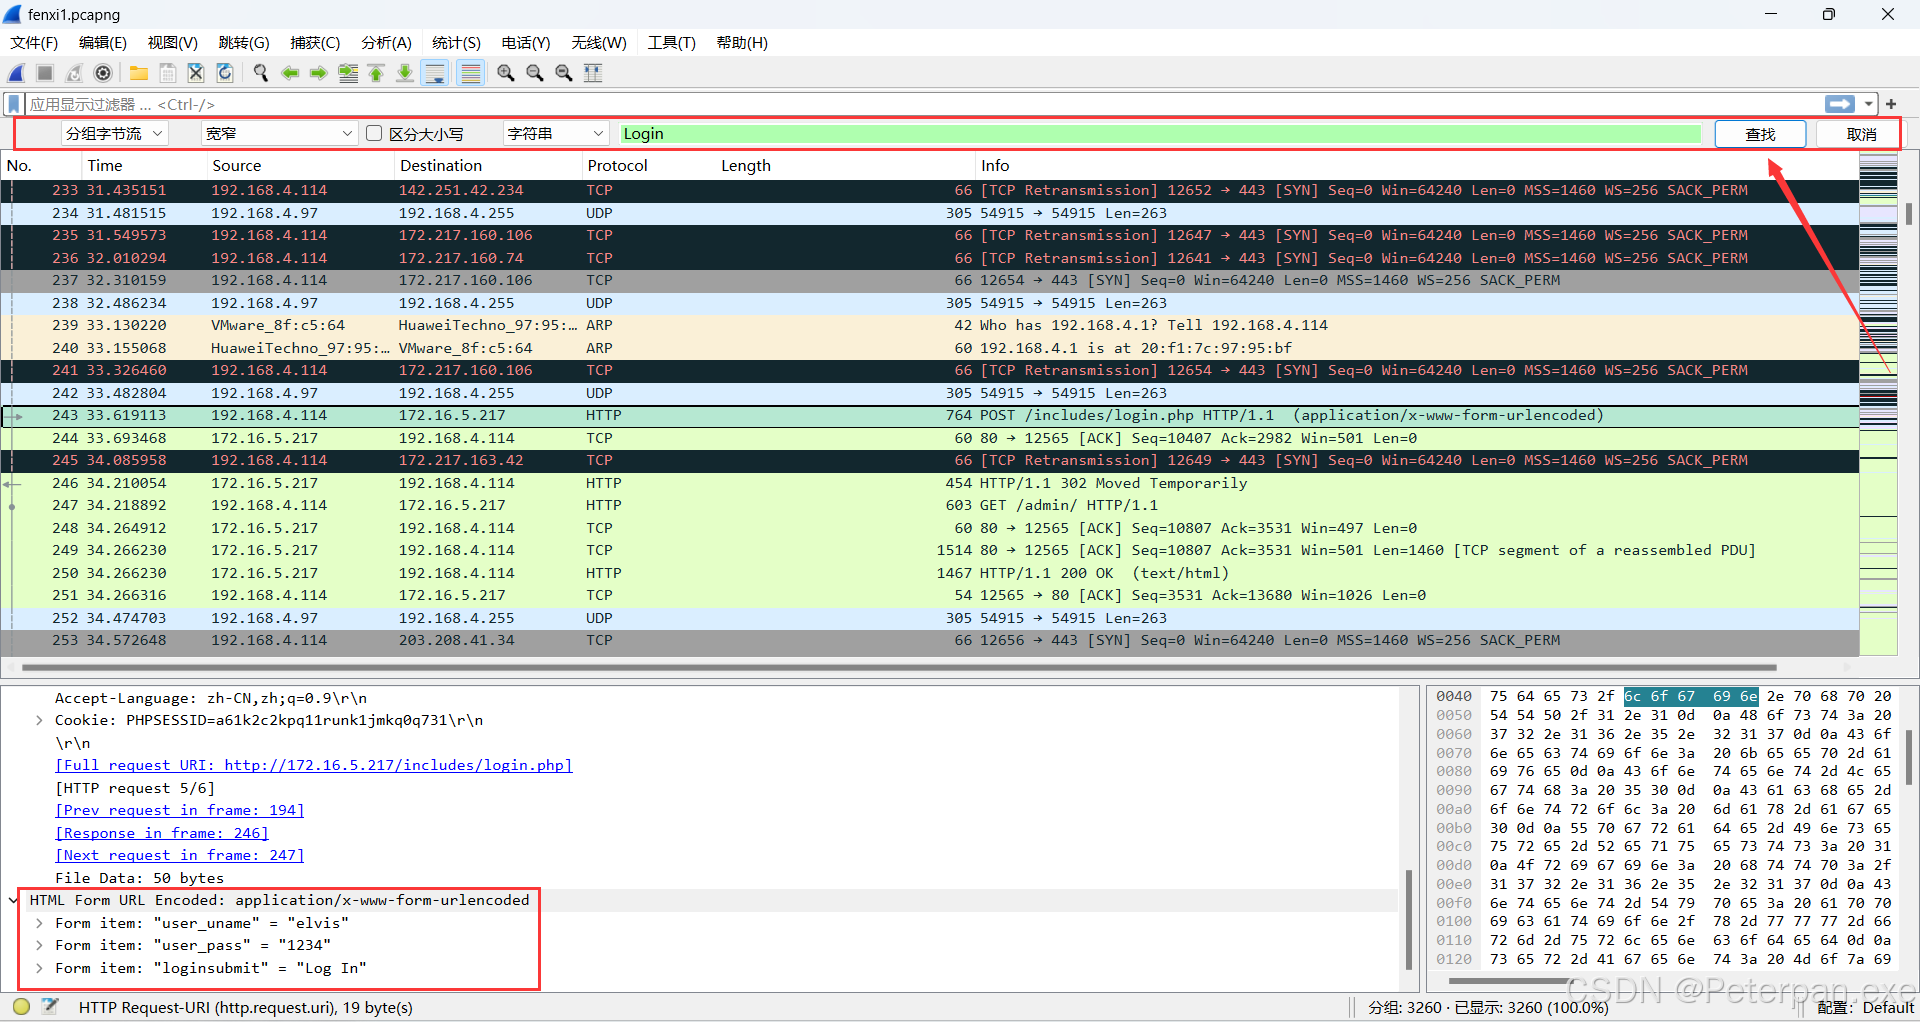Screen dimensions: 1920x1022
Task: Follow the Full request URI link
Action: pos(313,765)
